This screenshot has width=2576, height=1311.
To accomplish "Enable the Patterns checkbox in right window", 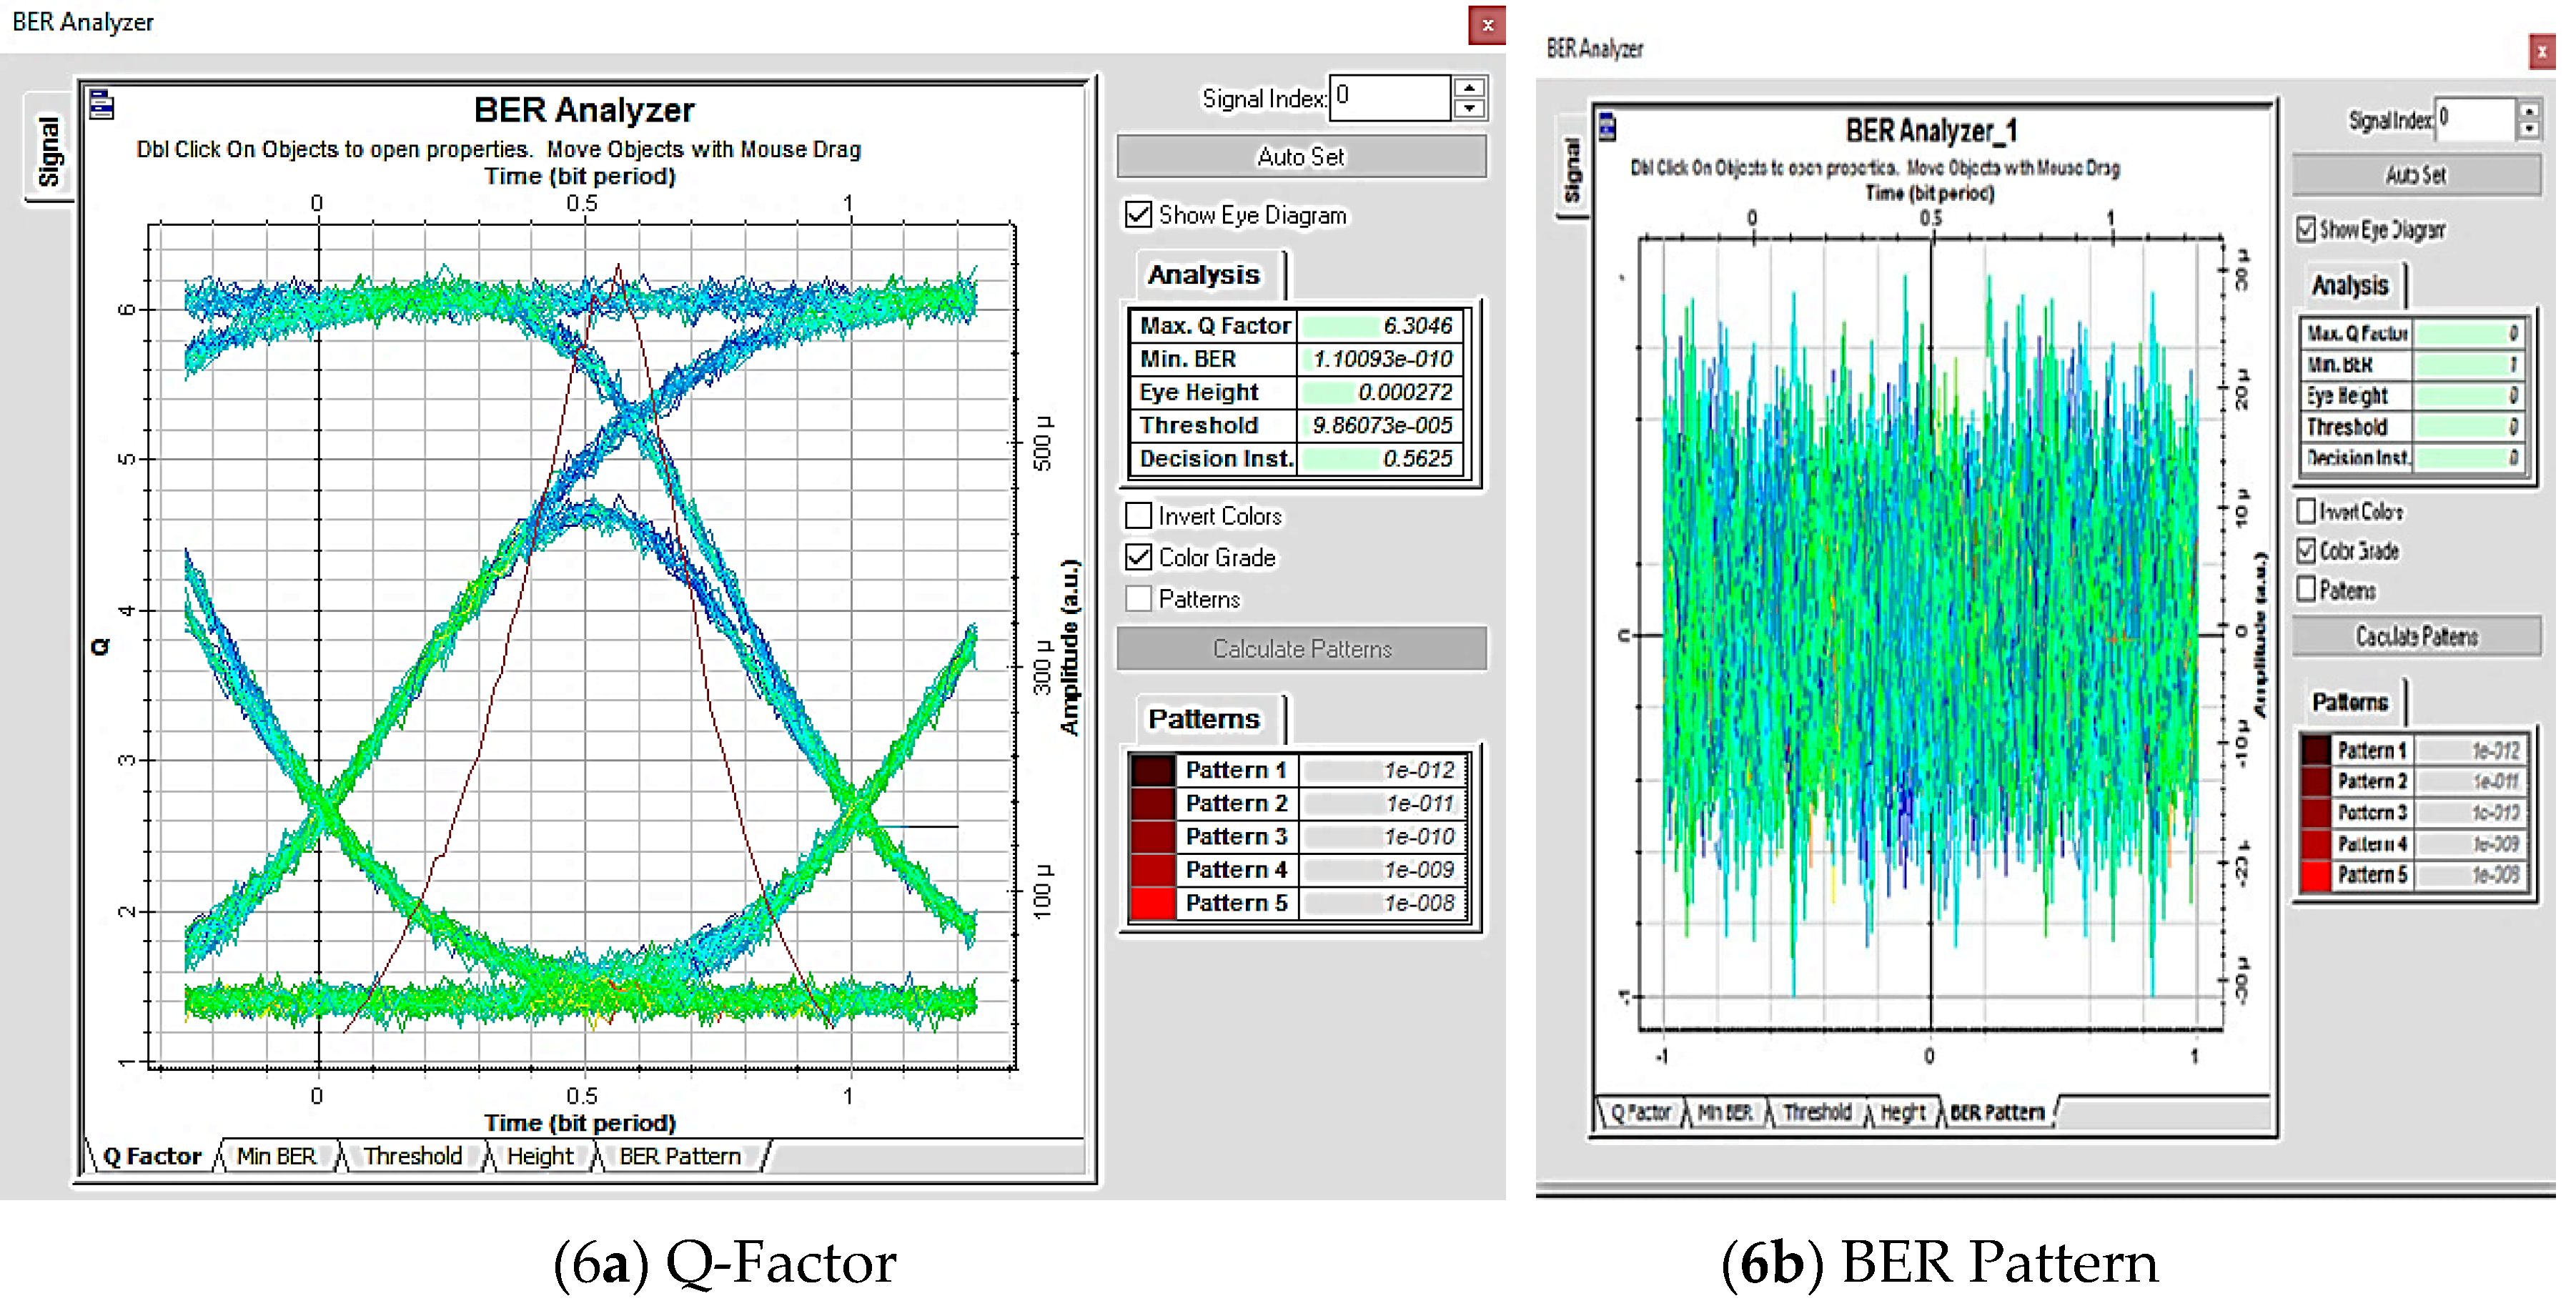I will [2306, 589].
